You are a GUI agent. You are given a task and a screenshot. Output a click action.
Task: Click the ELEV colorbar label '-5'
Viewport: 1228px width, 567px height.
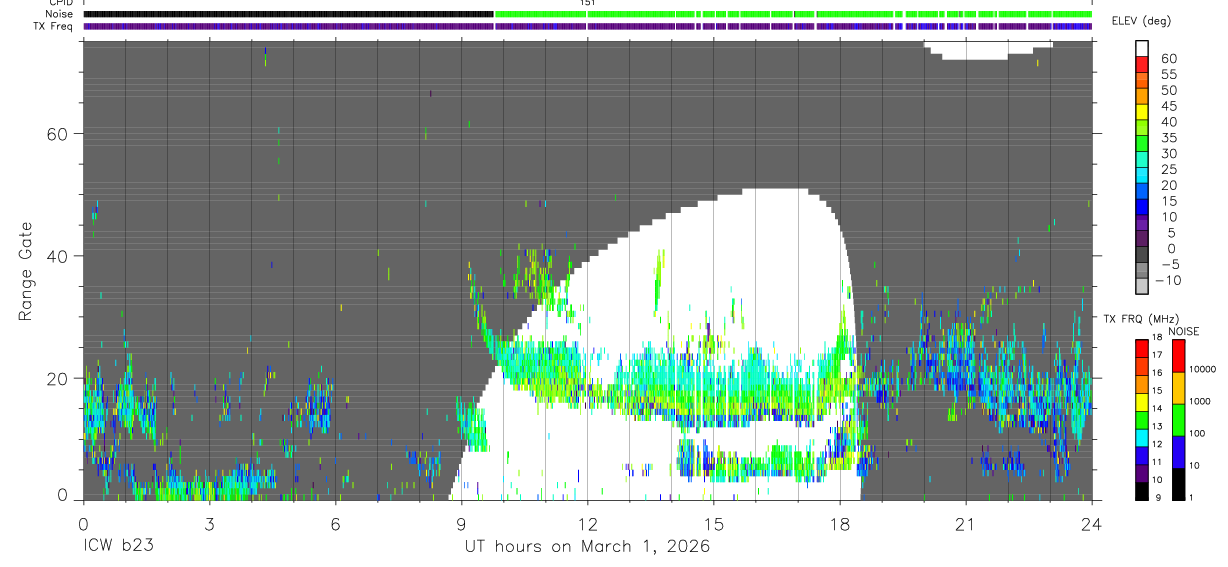pyautogui.click(x=1168, y=264)
